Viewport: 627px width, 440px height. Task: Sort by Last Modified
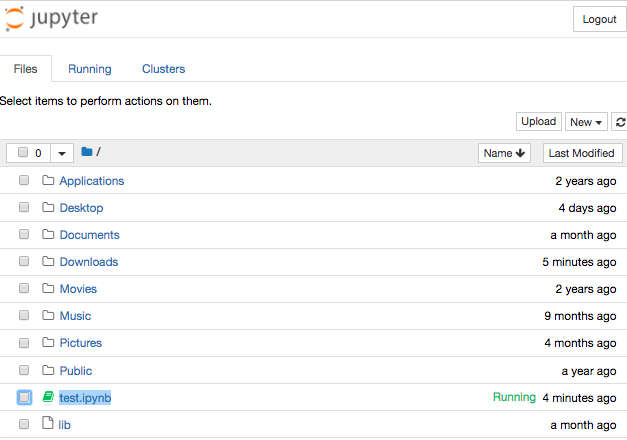pos(582,153)
